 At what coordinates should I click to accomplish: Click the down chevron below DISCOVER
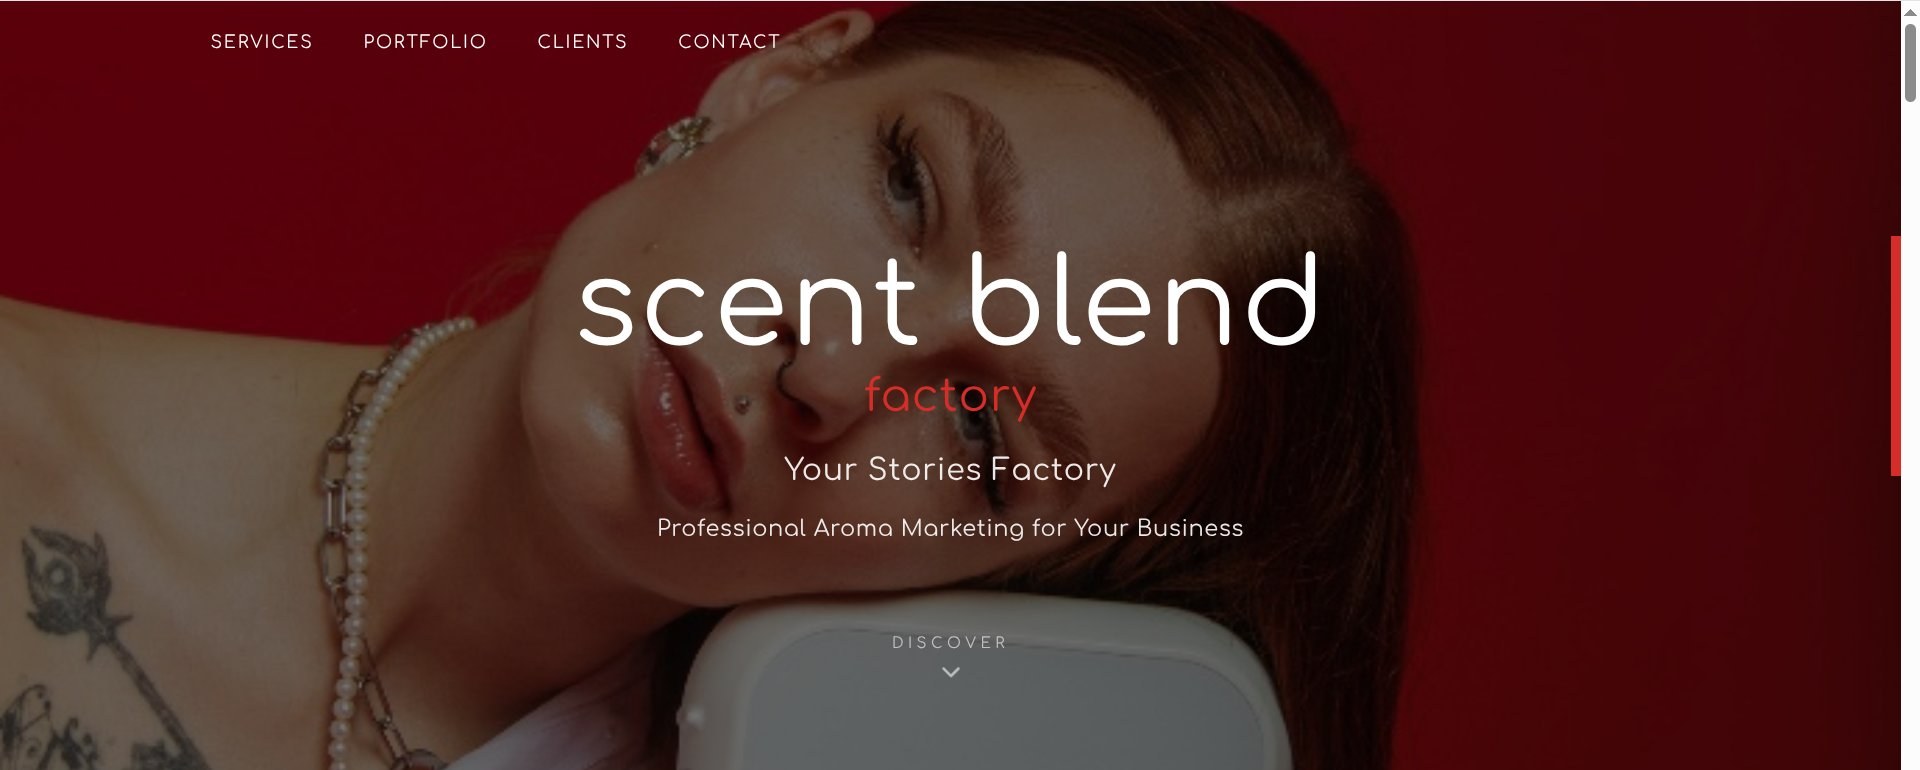(951, 672)
